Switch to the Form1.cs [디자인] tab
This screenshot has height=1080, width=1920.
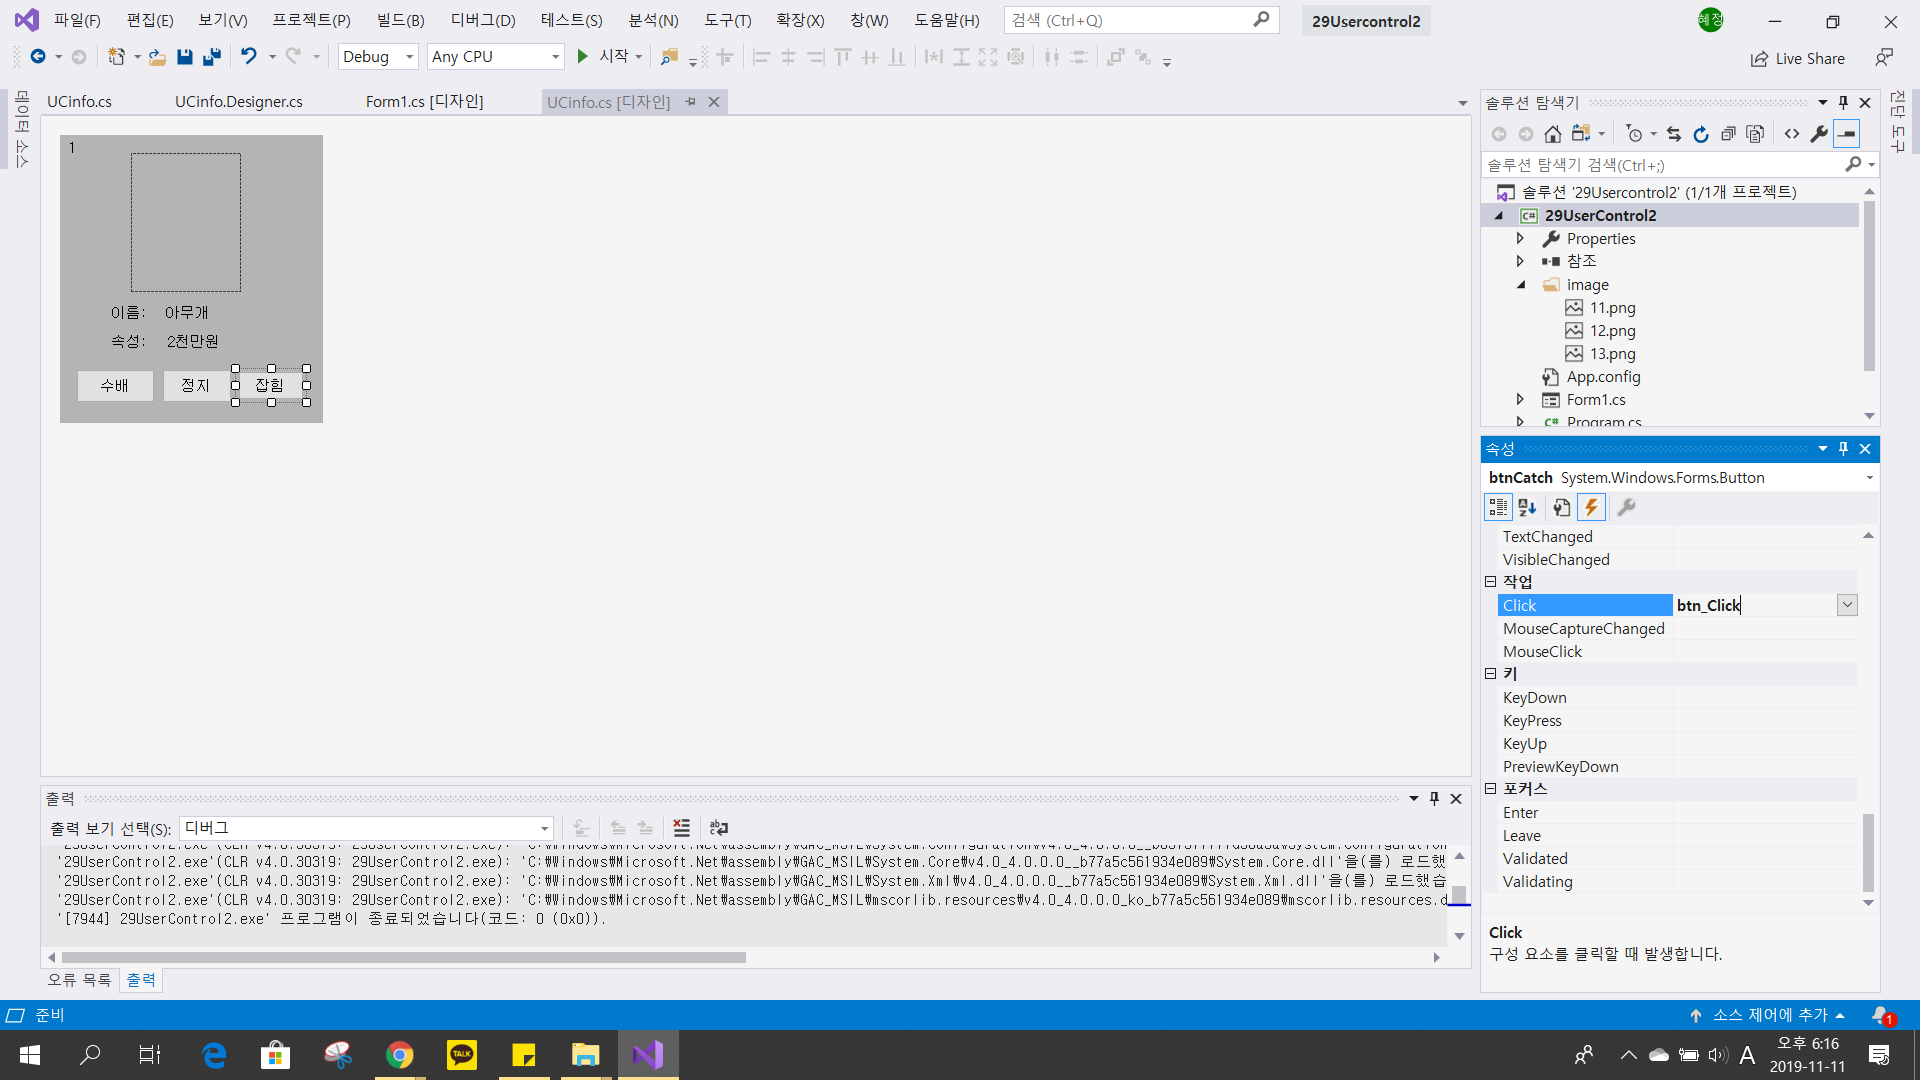point(424,102)
